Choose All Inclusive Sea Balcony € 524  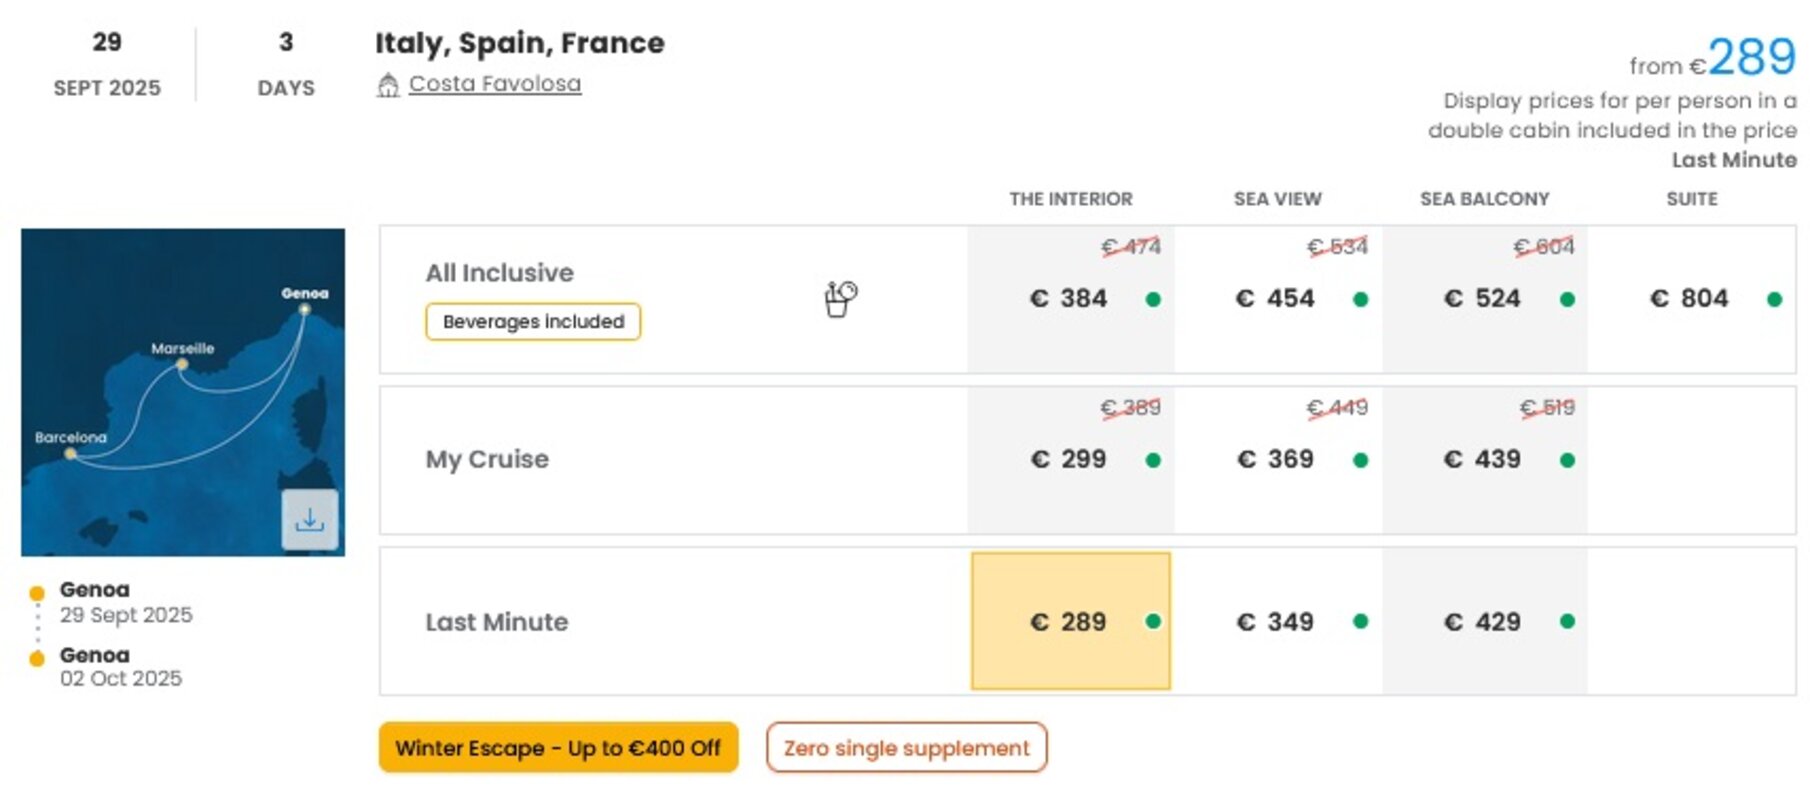[x=1485, y=299]
